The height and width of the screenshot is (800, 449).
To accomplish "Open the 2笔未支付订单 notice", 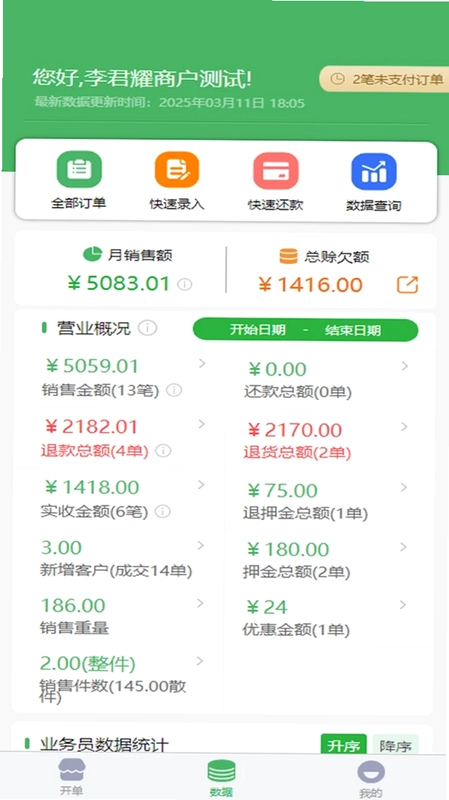I will [x=384, y=79].
